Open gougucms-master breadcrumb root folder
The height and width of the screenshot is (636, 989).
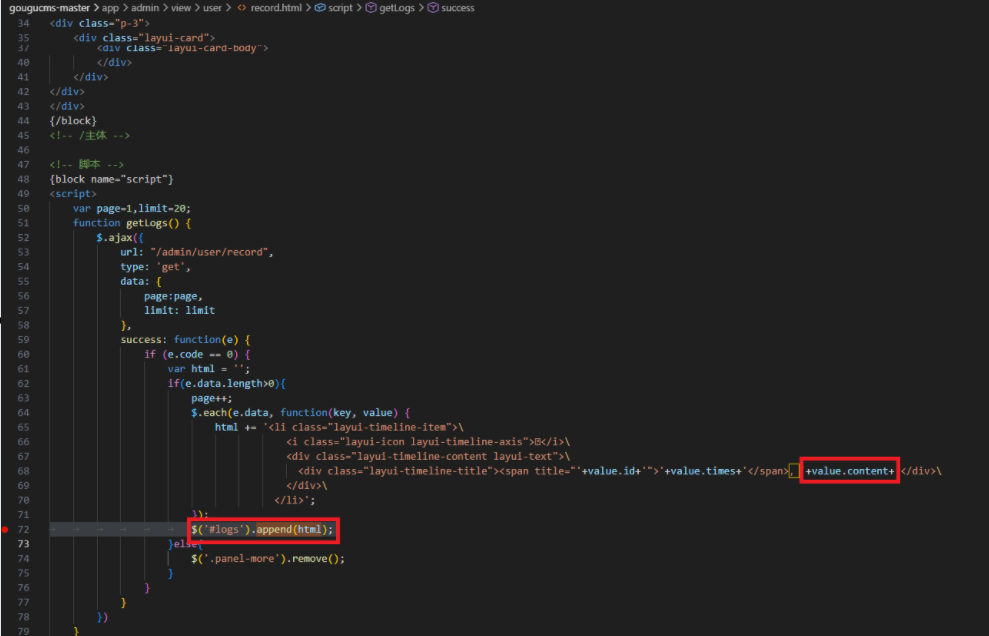coord(46,8)
